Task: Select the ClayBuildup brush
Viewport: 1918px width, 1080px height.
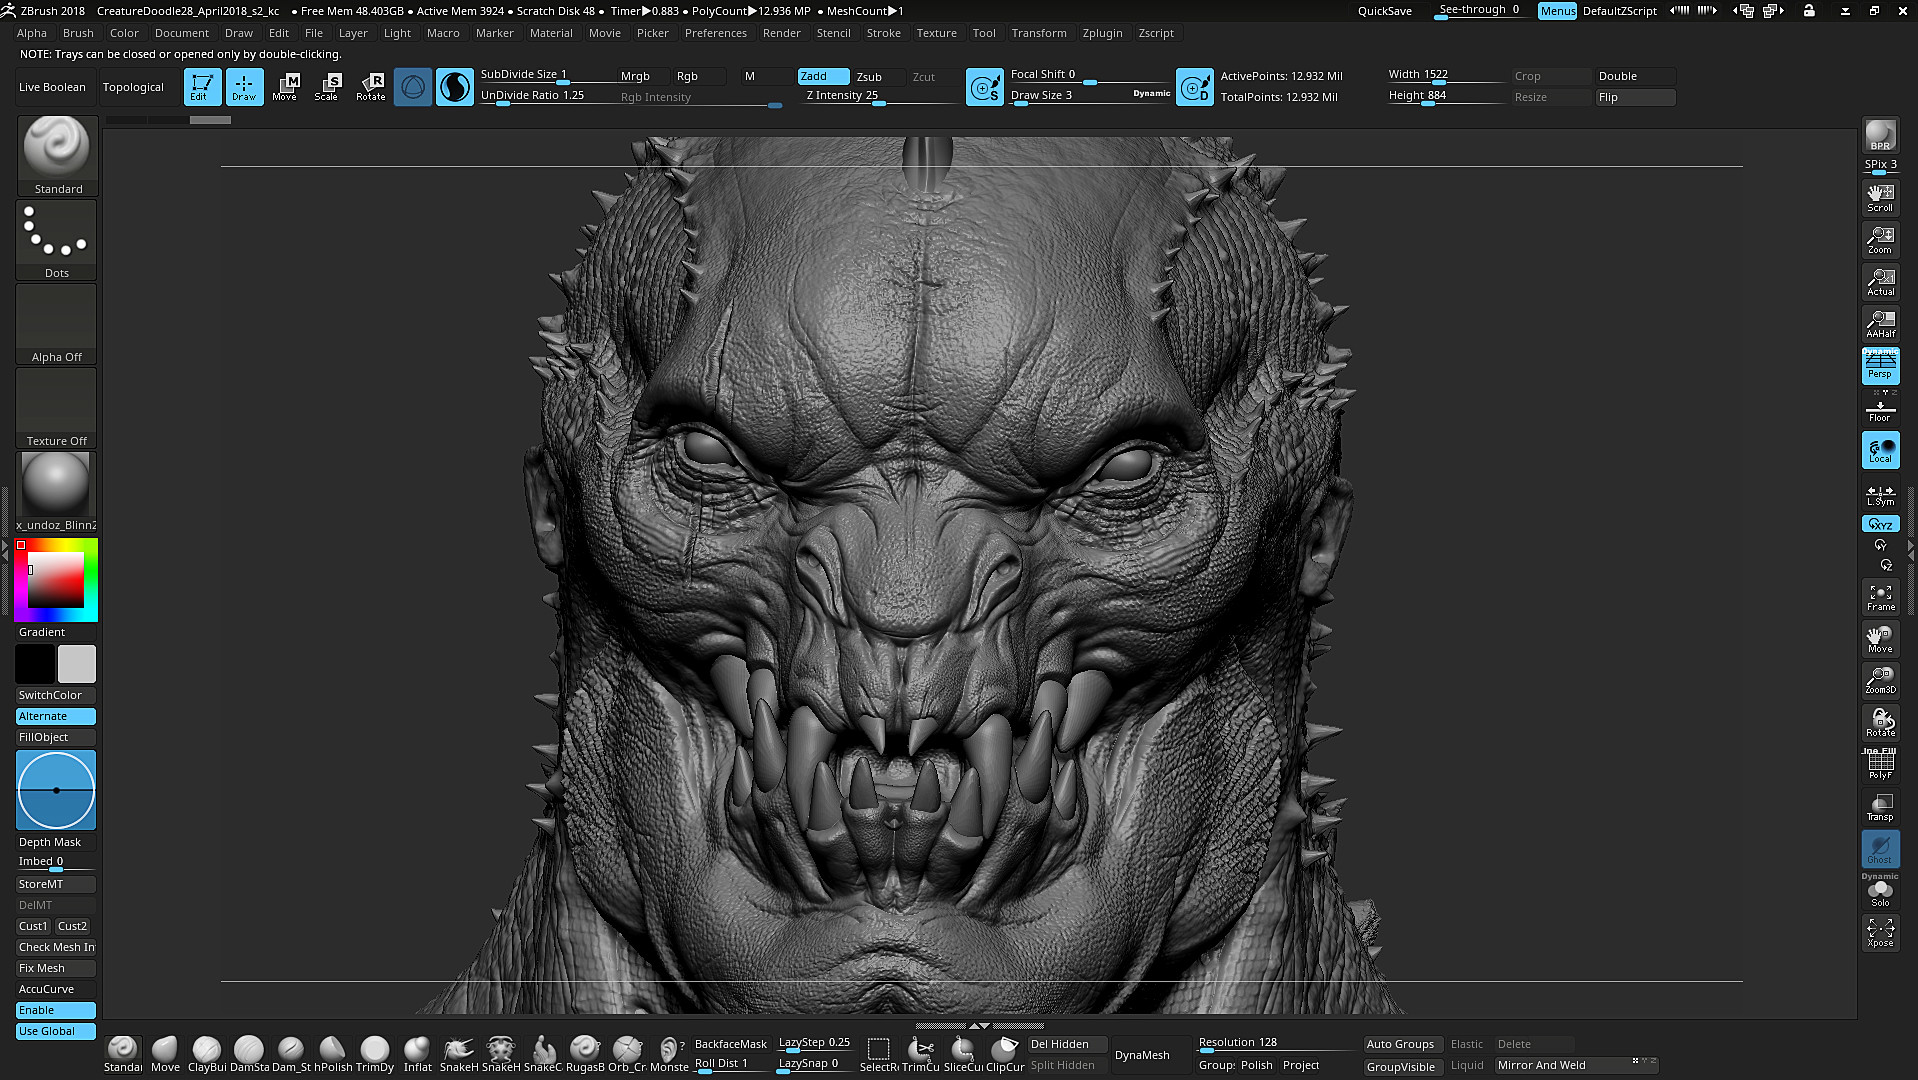Action: tap(207, 1054)
